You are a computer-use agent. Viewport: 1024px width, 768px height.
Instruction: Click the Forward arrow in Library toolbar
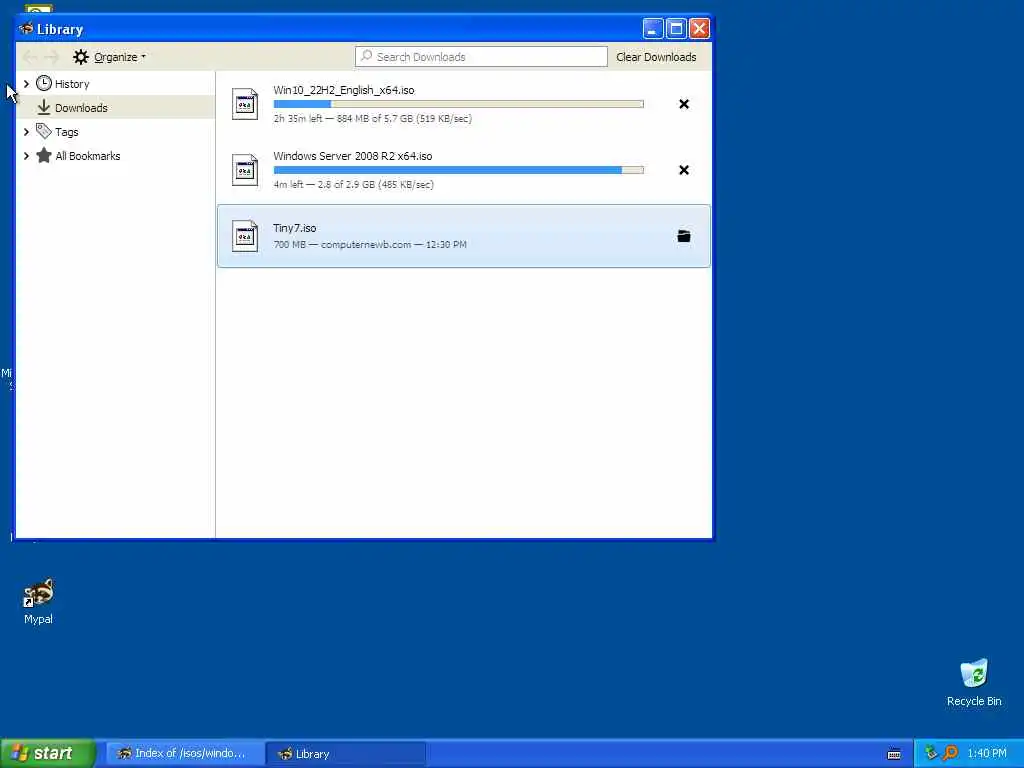click(x=52, y=57)
